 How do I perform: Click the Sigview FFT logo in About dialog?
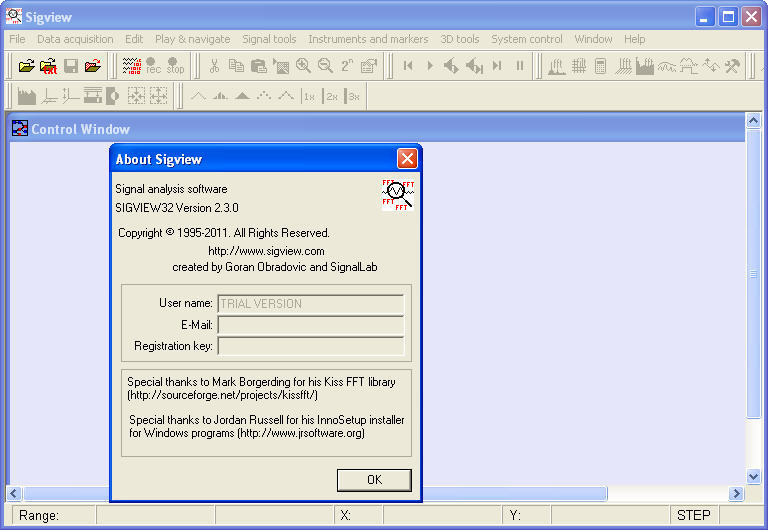click(398, 195)
